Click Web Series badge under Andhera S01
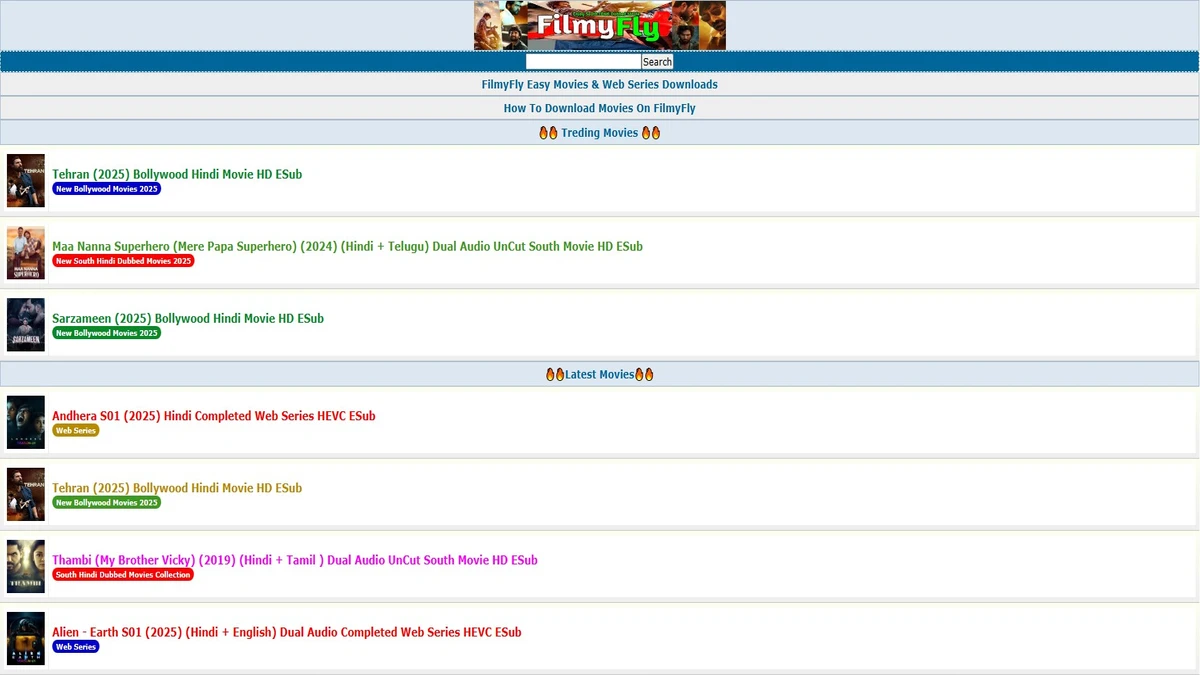This screenshot has width=1200, height=675. [75, 431]
